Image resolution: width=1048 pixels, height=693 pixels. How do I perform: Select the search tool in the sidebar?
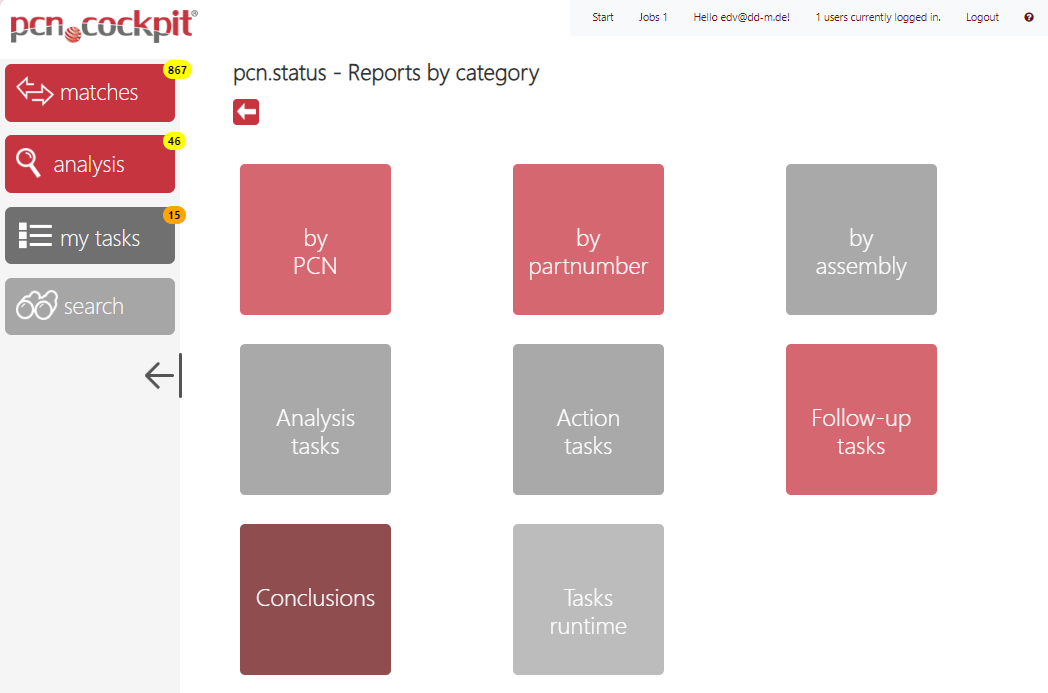tap(90, 306)
